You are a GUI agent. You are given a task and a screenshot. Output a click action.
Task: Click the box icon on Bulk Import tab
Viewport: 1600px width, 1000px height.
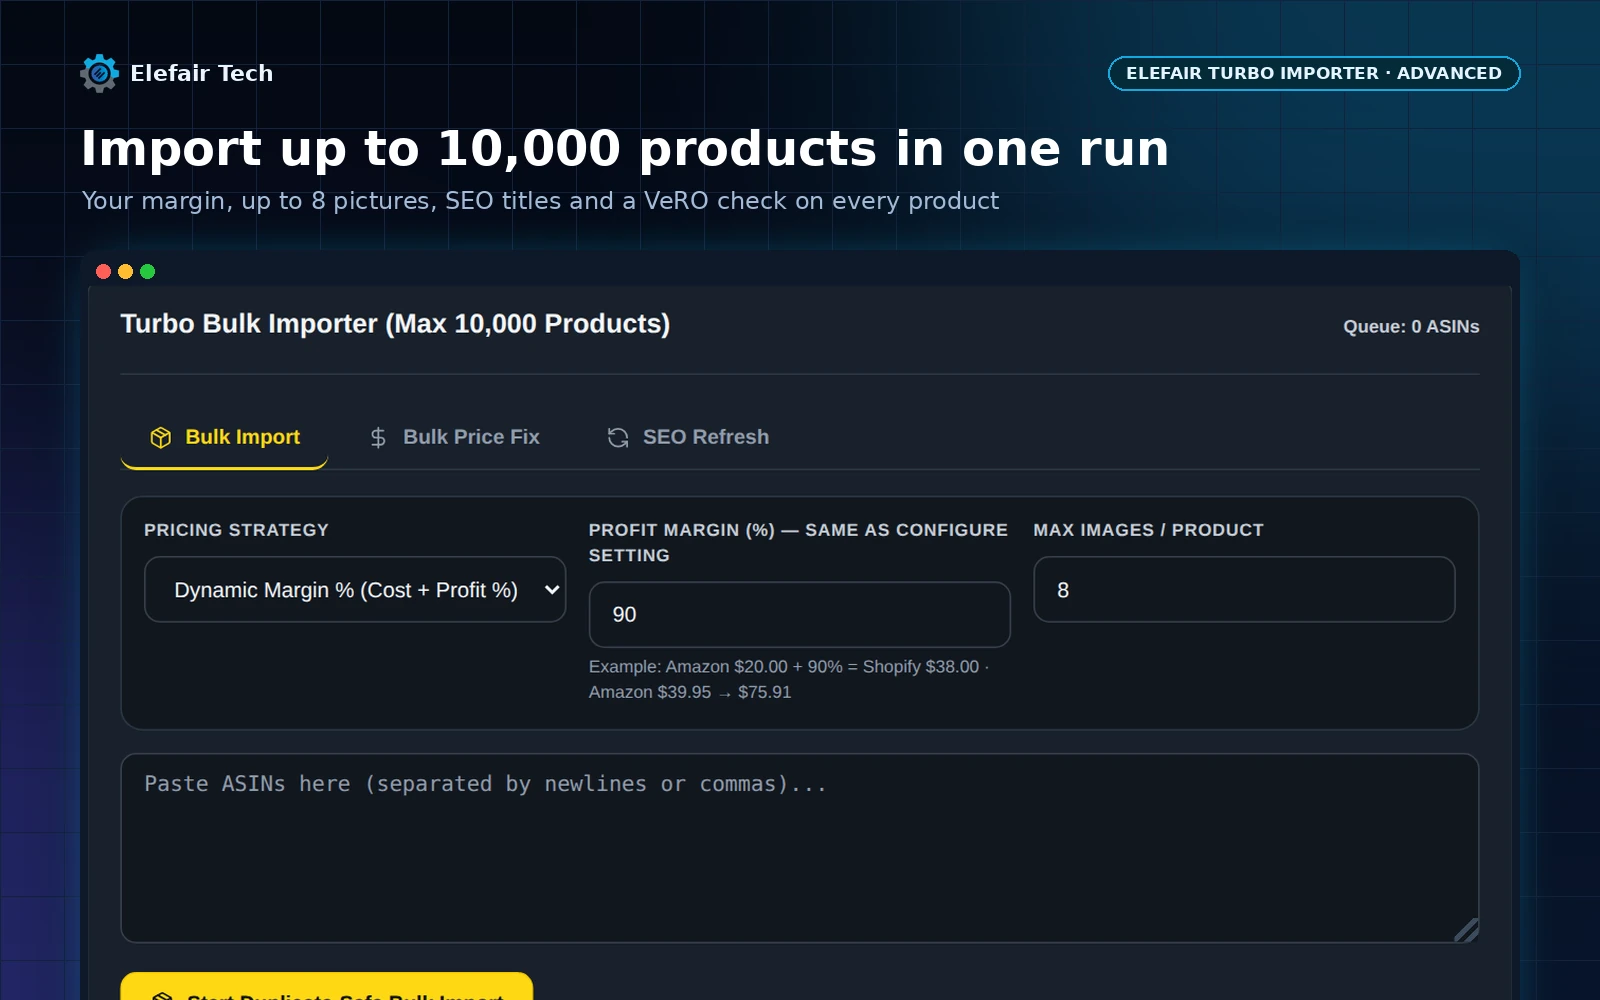[160, 437]
